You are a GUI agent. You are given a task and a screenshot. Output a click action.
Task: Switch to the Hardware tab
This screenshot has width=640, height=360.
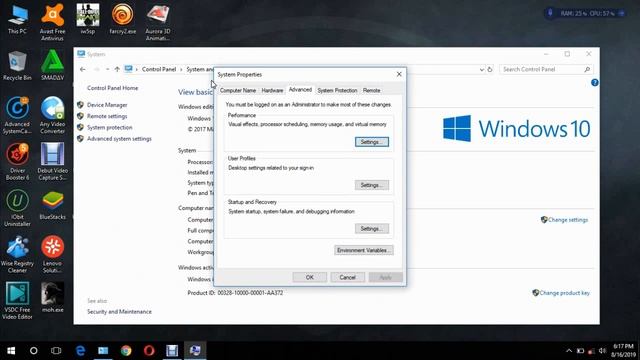272,91
